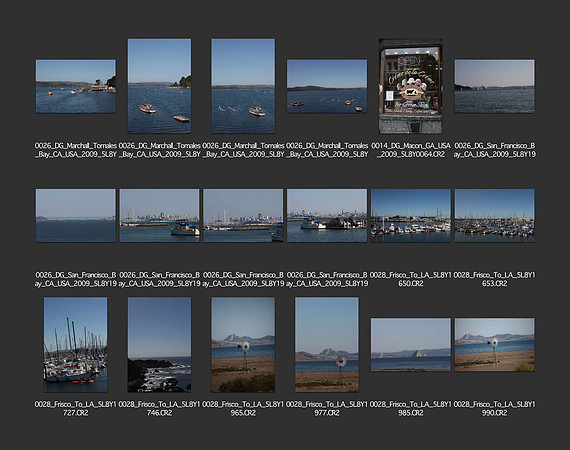Open portrait Tomales Bay thumbnail with two boats

coord(159,86)
